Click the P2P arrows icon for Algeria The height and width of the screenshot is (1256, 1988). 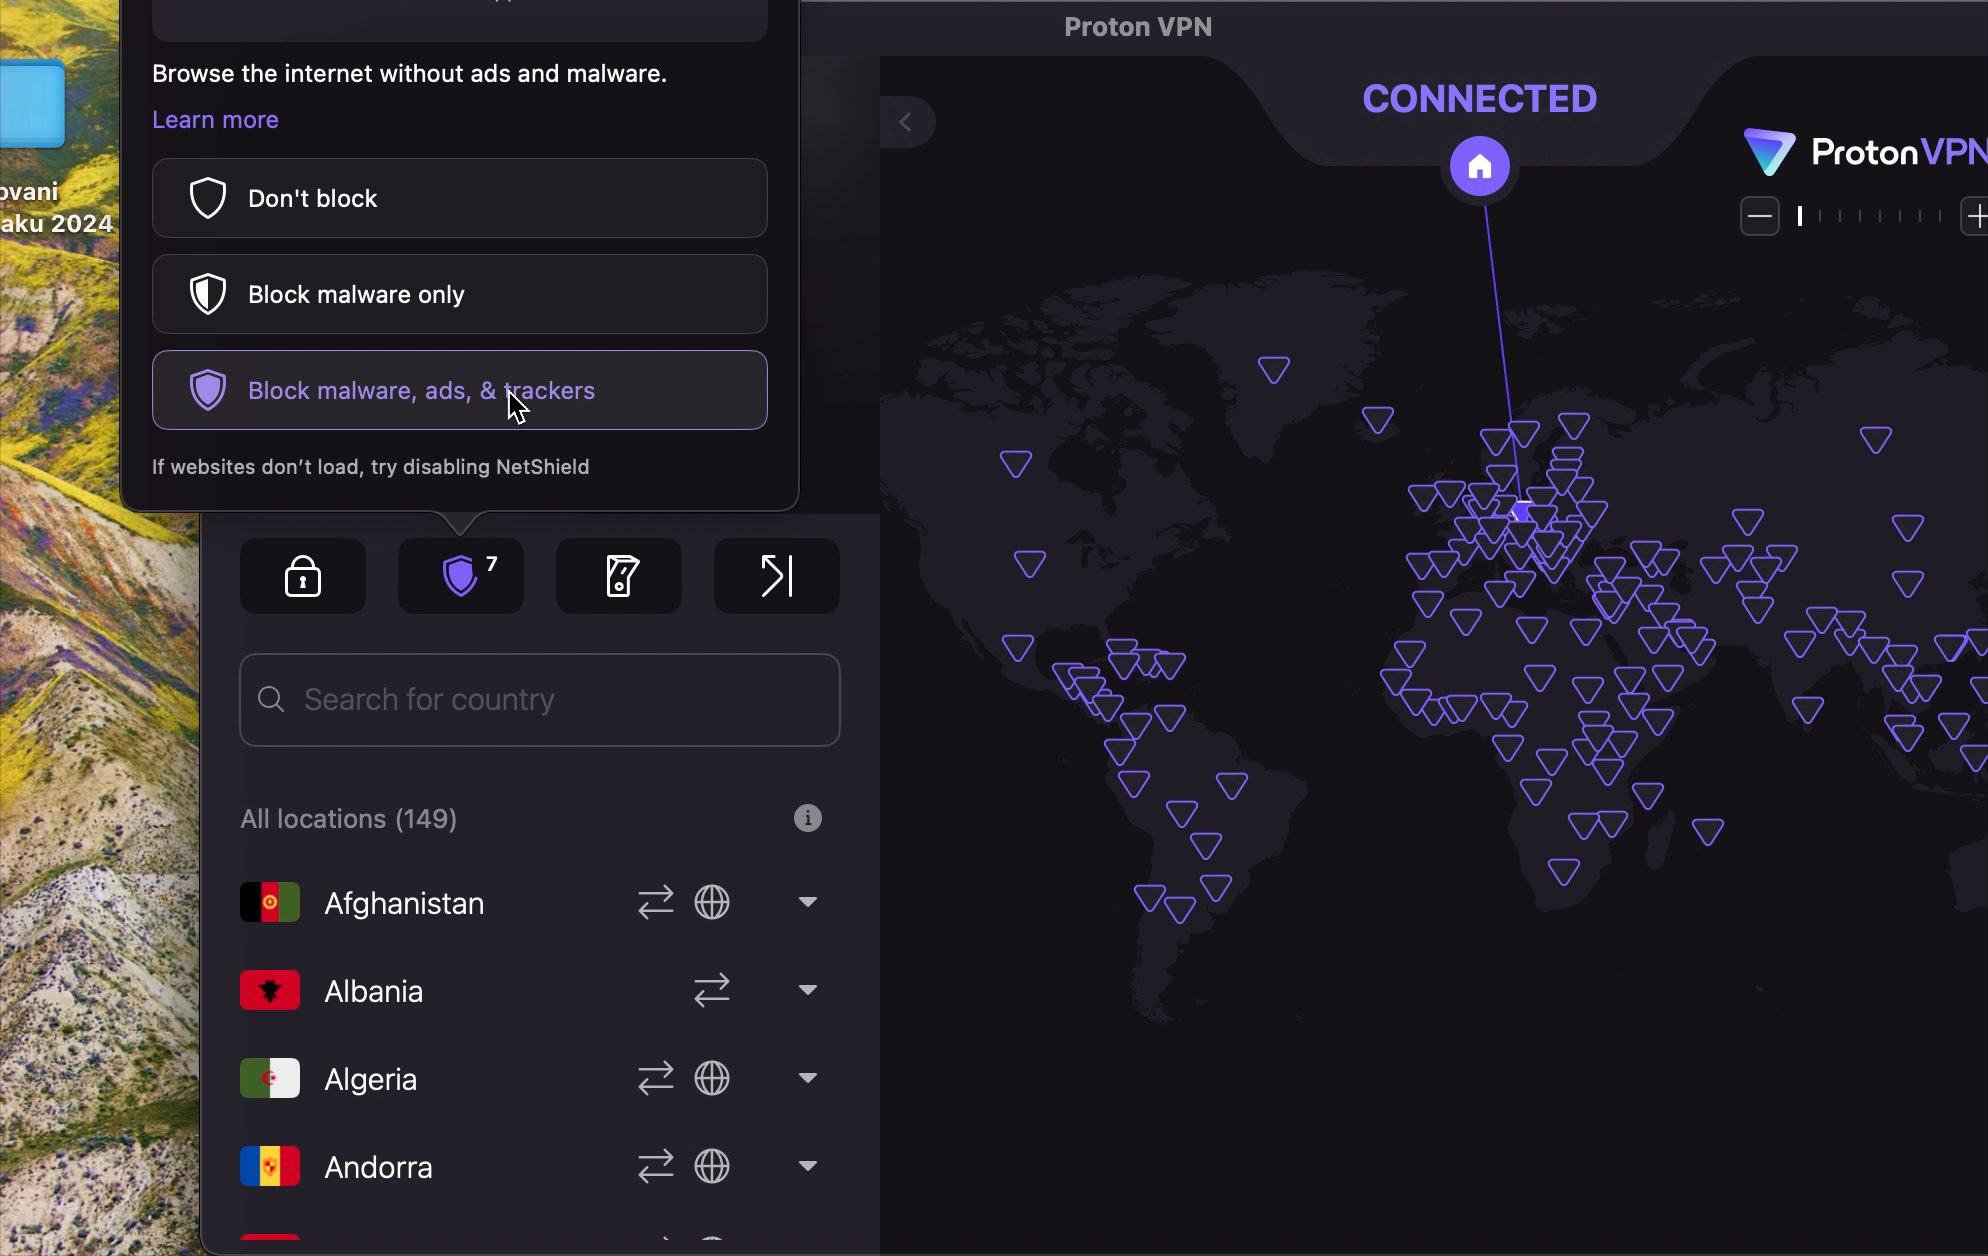click(x=656, y=1079)
